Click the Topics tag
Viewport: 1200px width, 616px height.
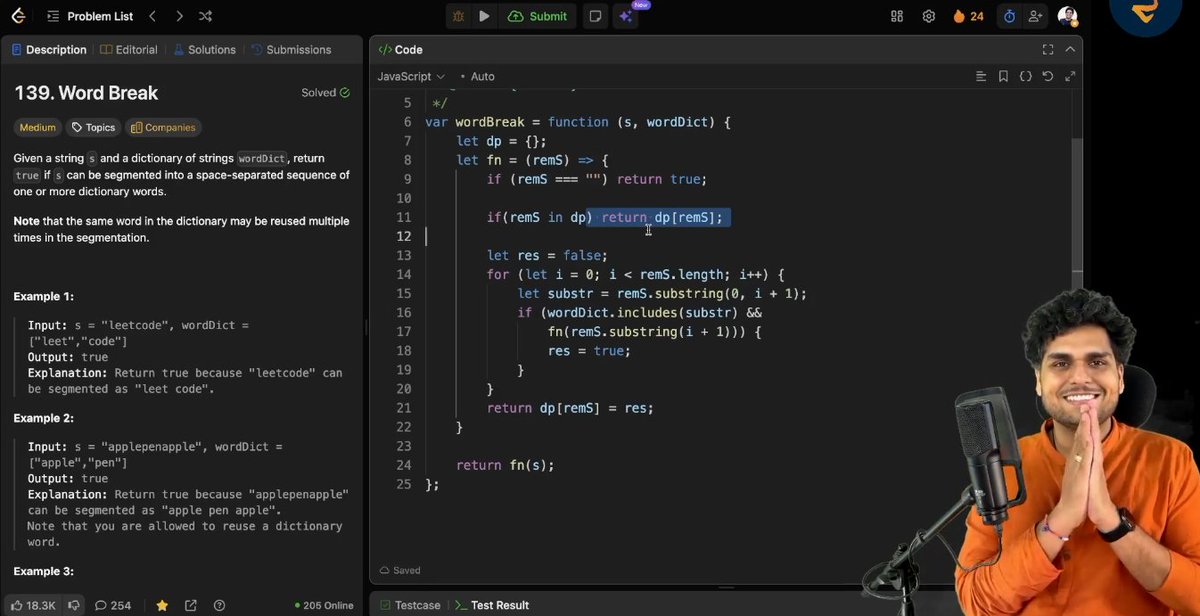tap(93, 127)
